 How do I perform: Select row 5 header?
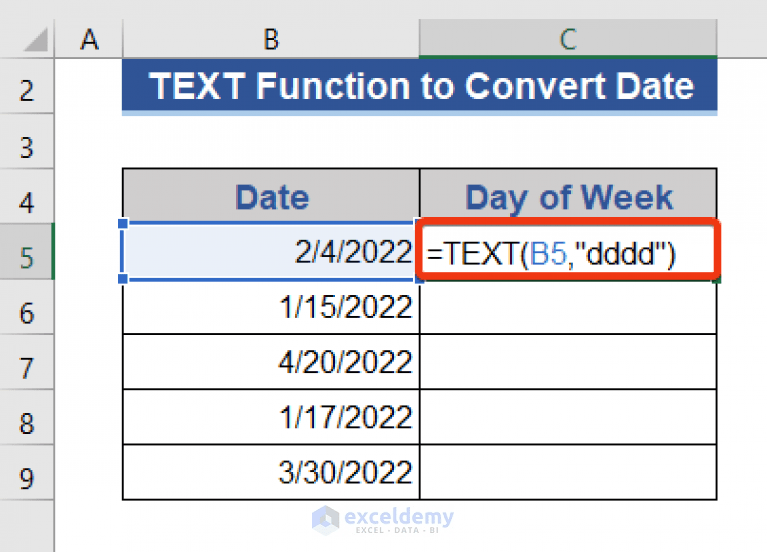(26, 252)
